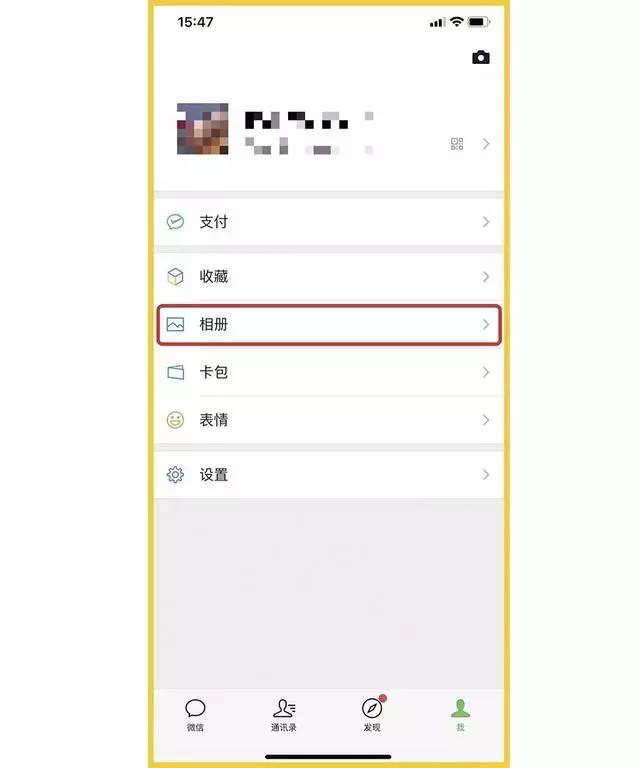Viewport: 640px width, 768px height.
Task: Tap the camera icon at top right
Action: click(480, 57)
